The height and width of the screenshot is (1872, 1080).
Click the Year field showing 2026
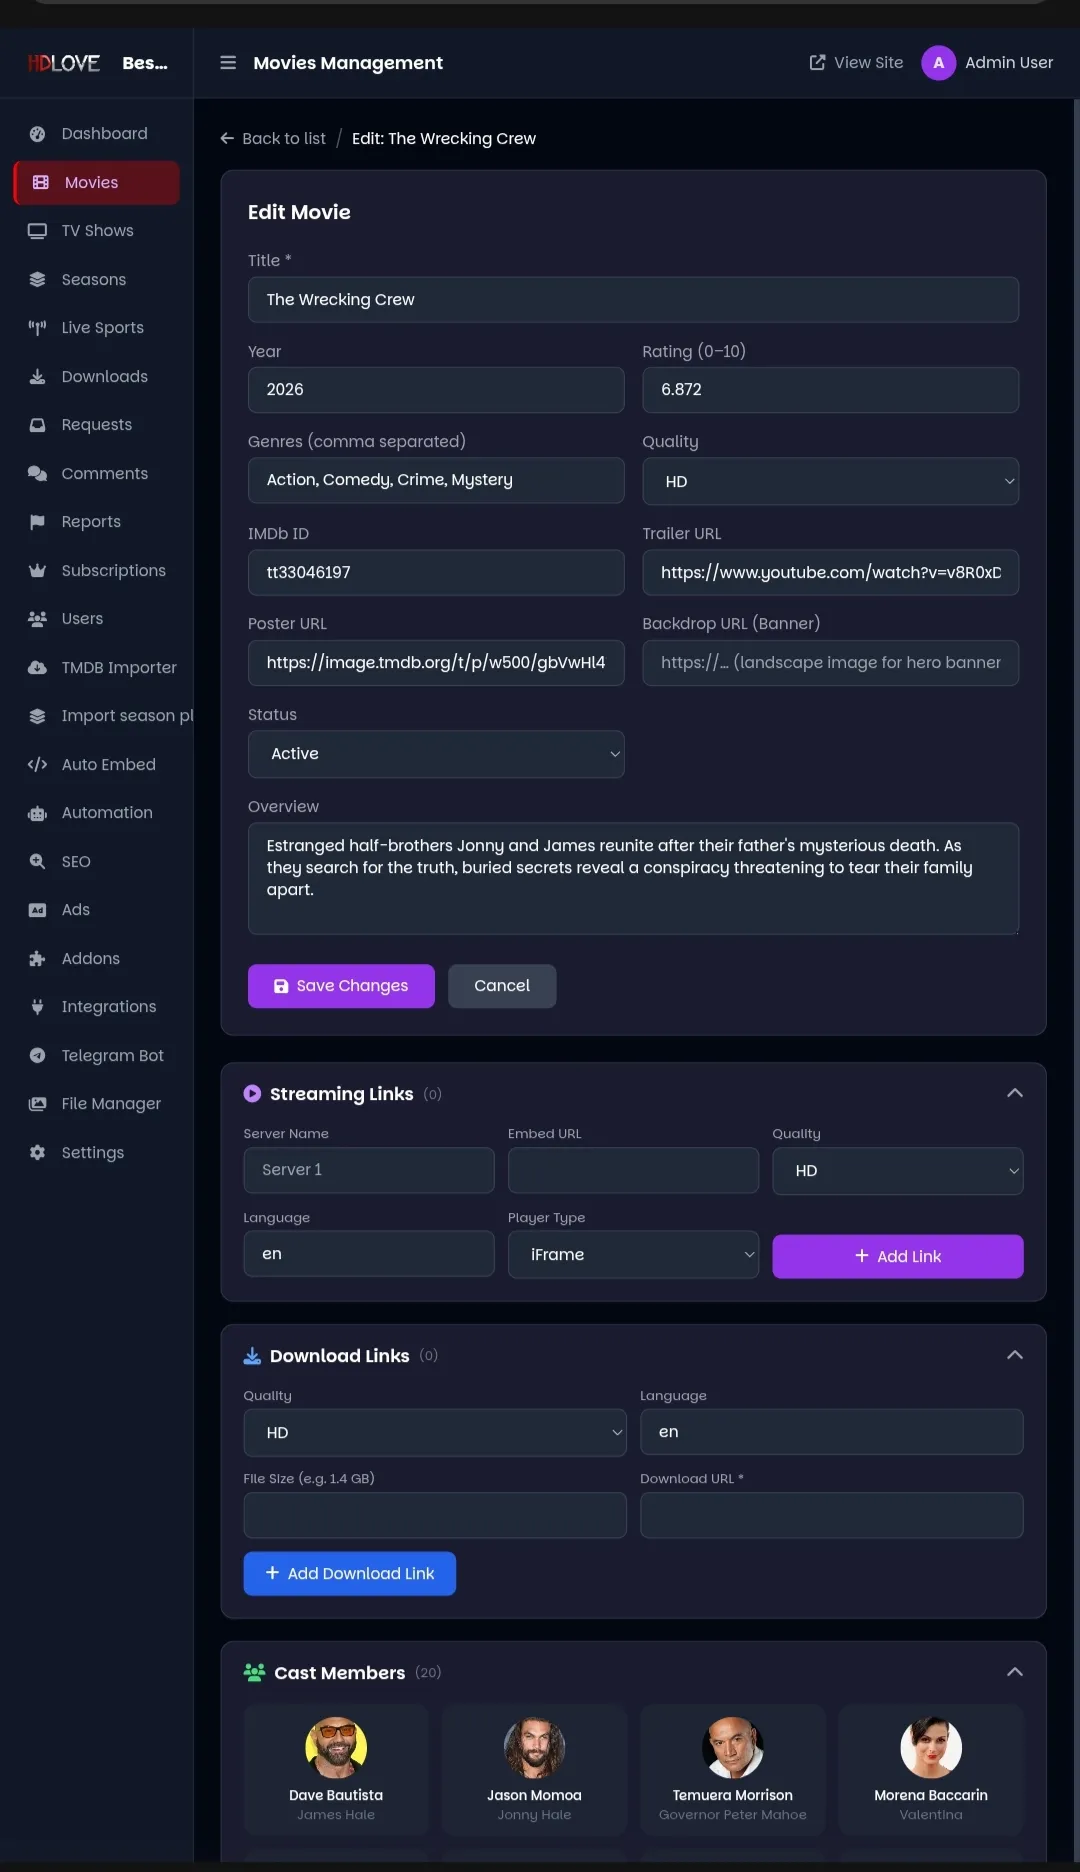click(436, 390)
